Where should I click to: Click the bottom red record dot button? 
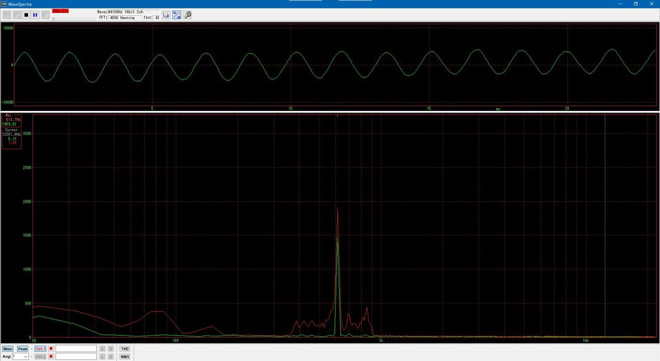(x=51, y=356)
